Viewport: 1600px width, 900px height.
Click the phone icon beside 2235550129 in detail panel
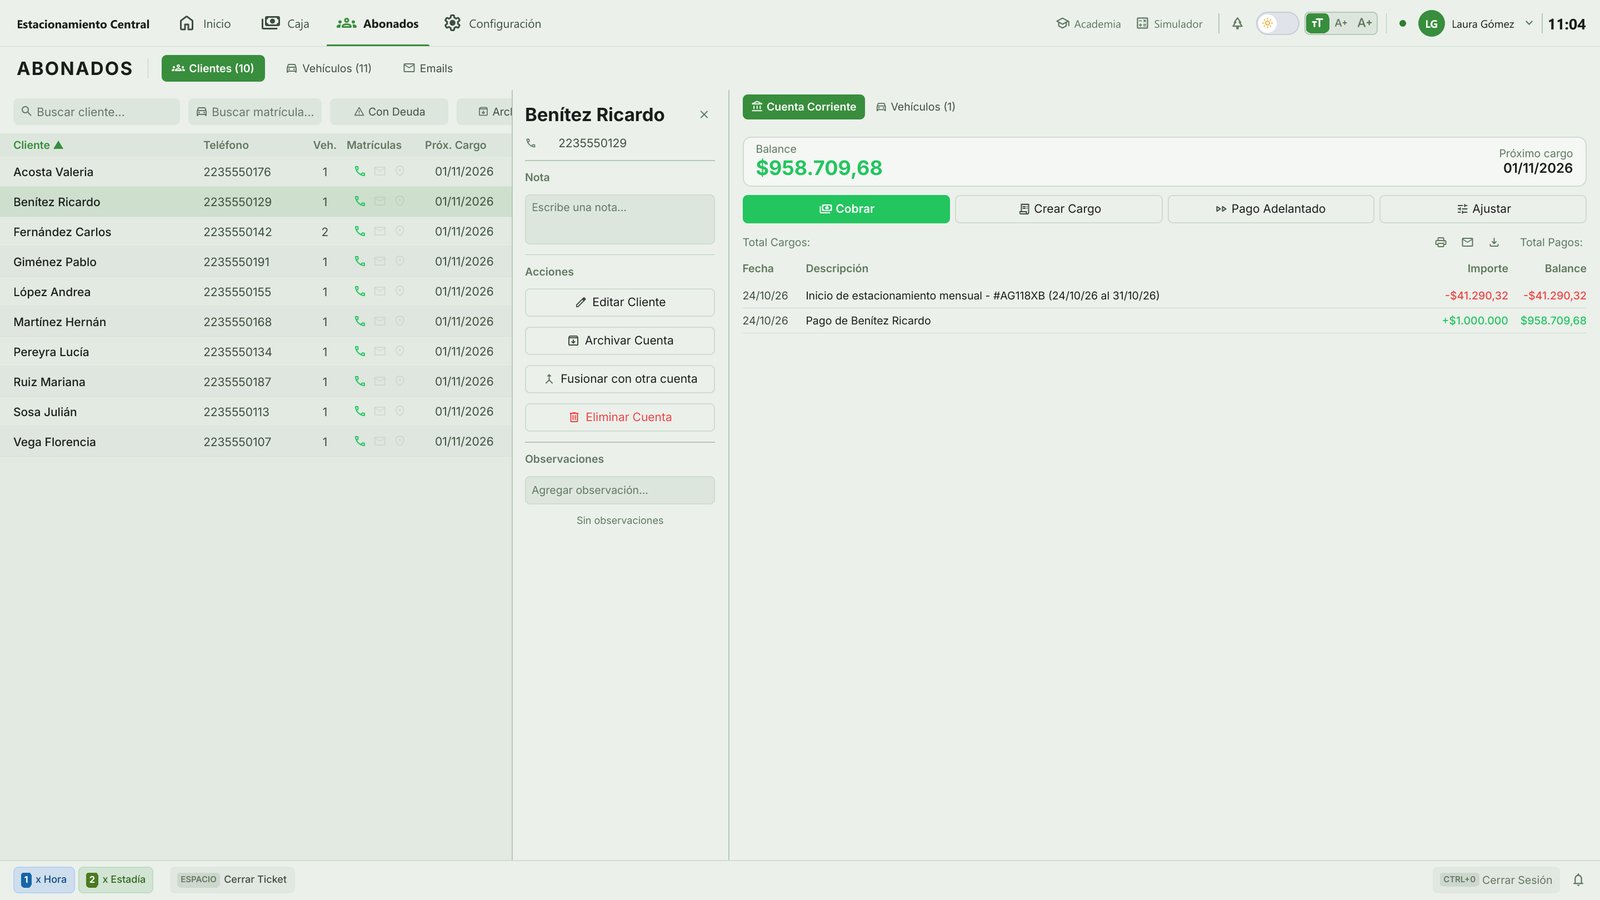531,143
